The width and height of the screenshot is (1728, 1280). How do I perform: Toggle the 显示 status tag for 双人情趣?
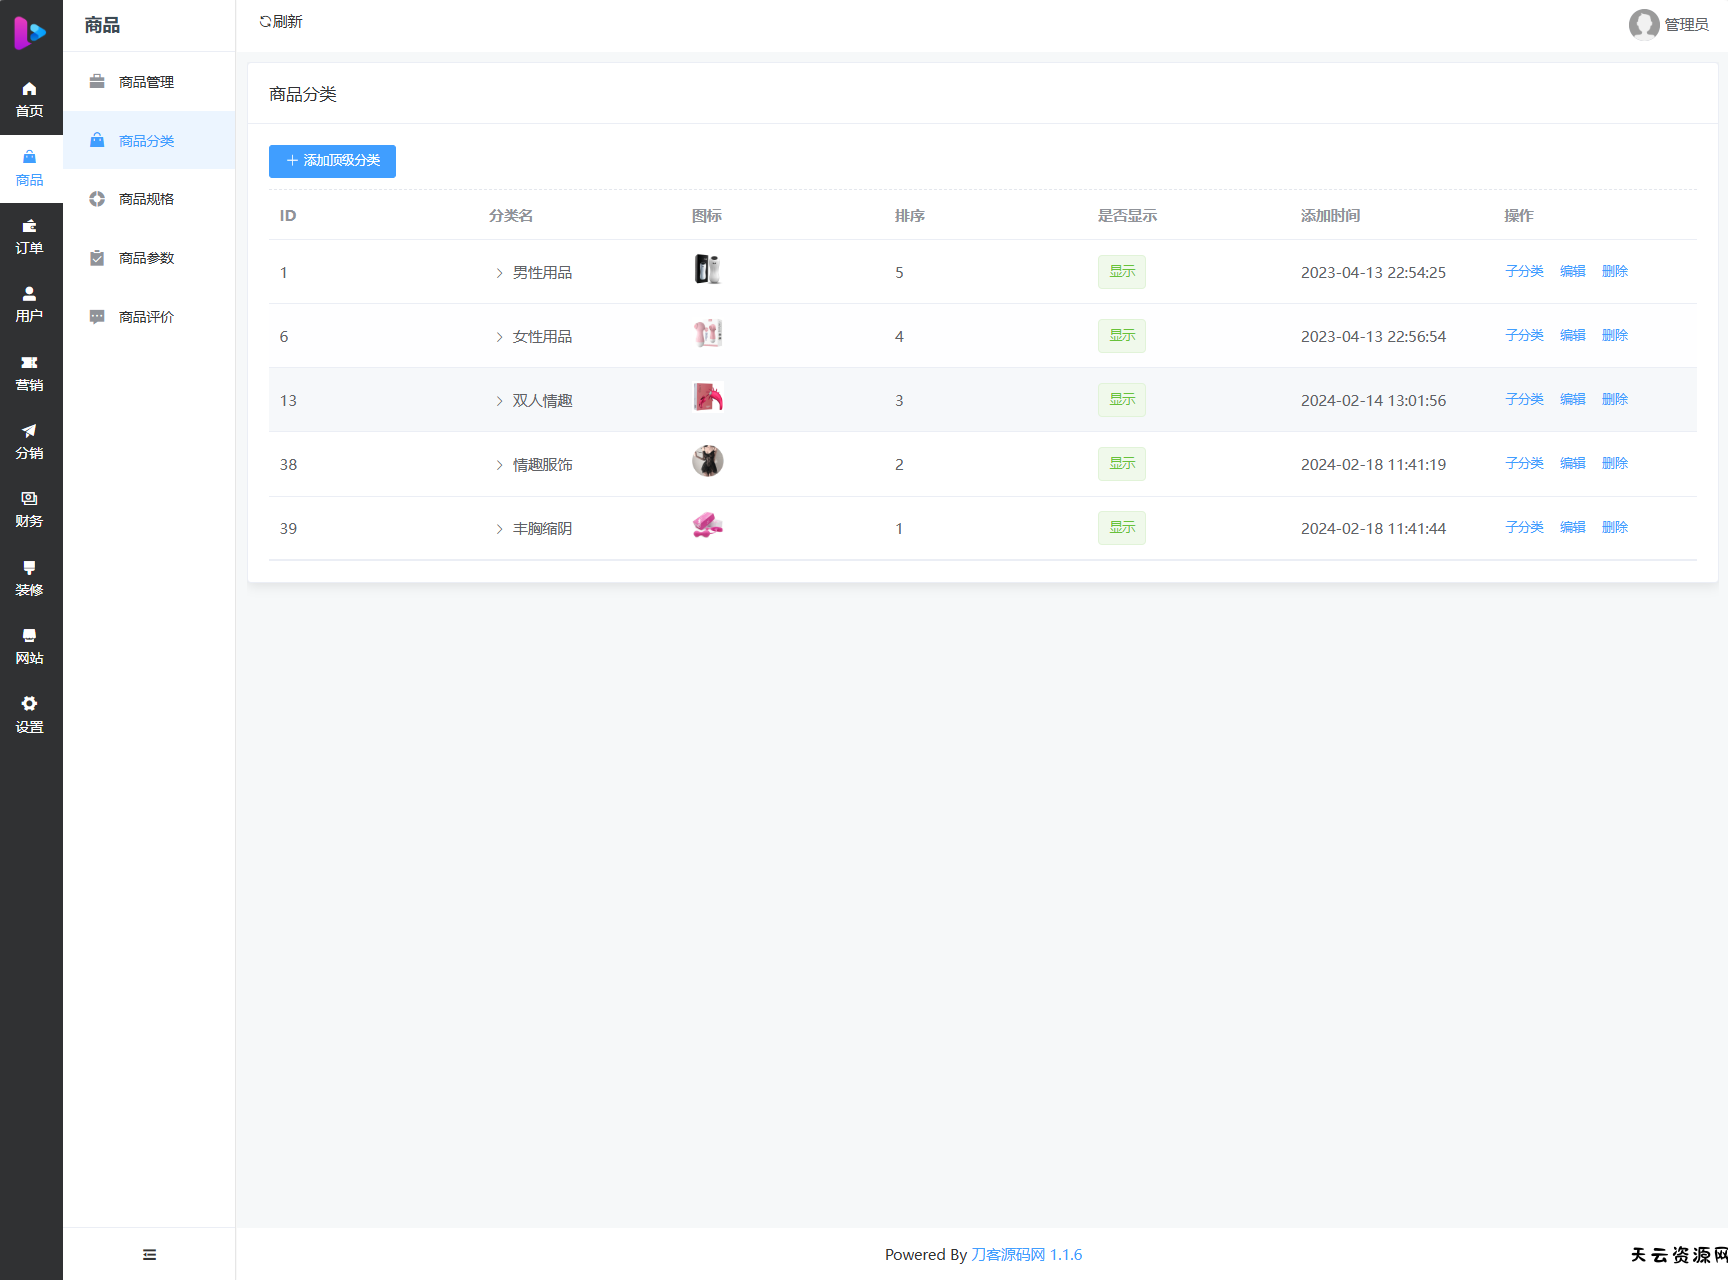[1121, 400]
